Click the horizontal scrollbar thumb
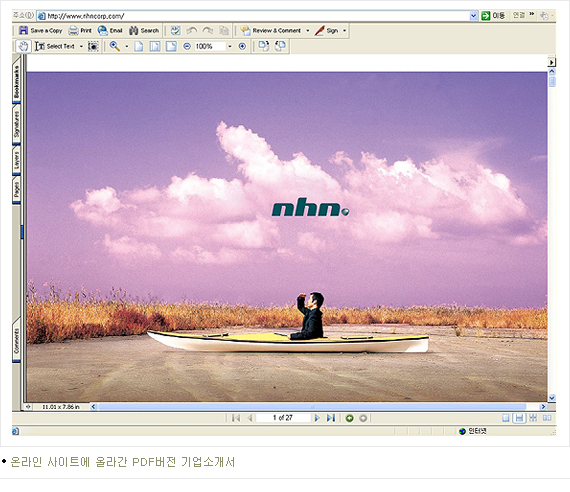570x492 pixels. [x=312, y=407]
